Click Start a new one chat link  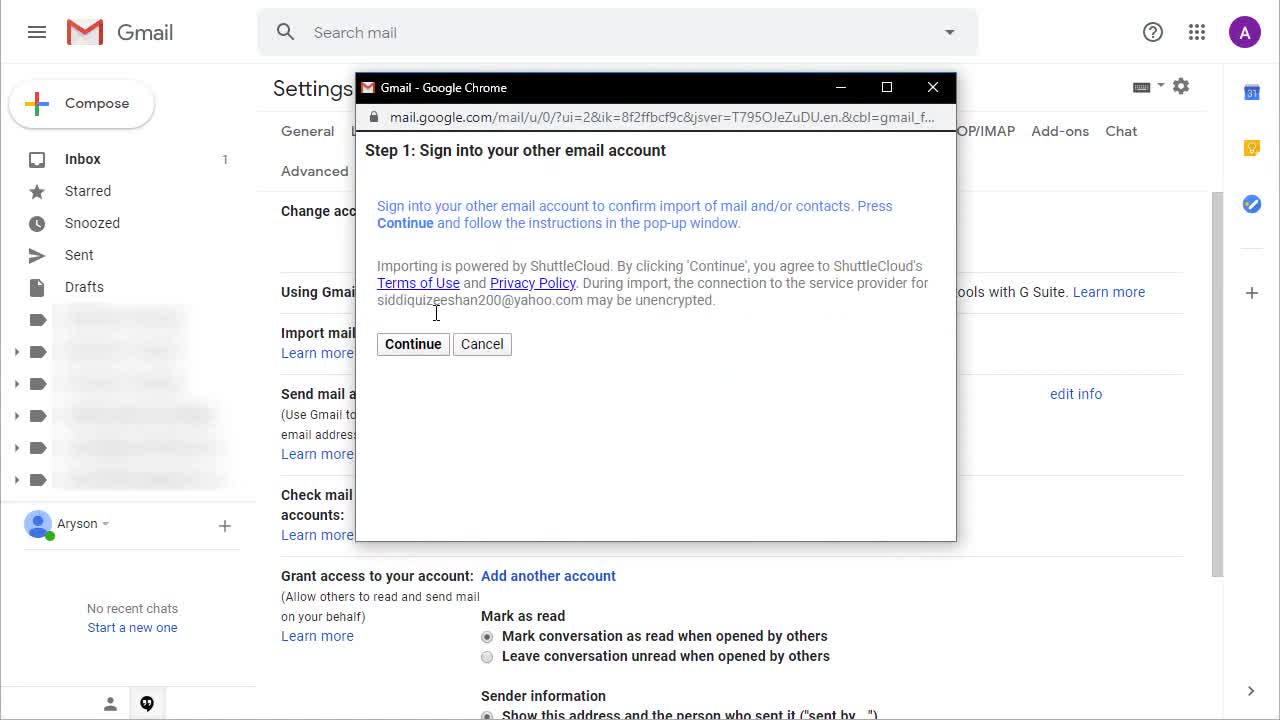132,628
